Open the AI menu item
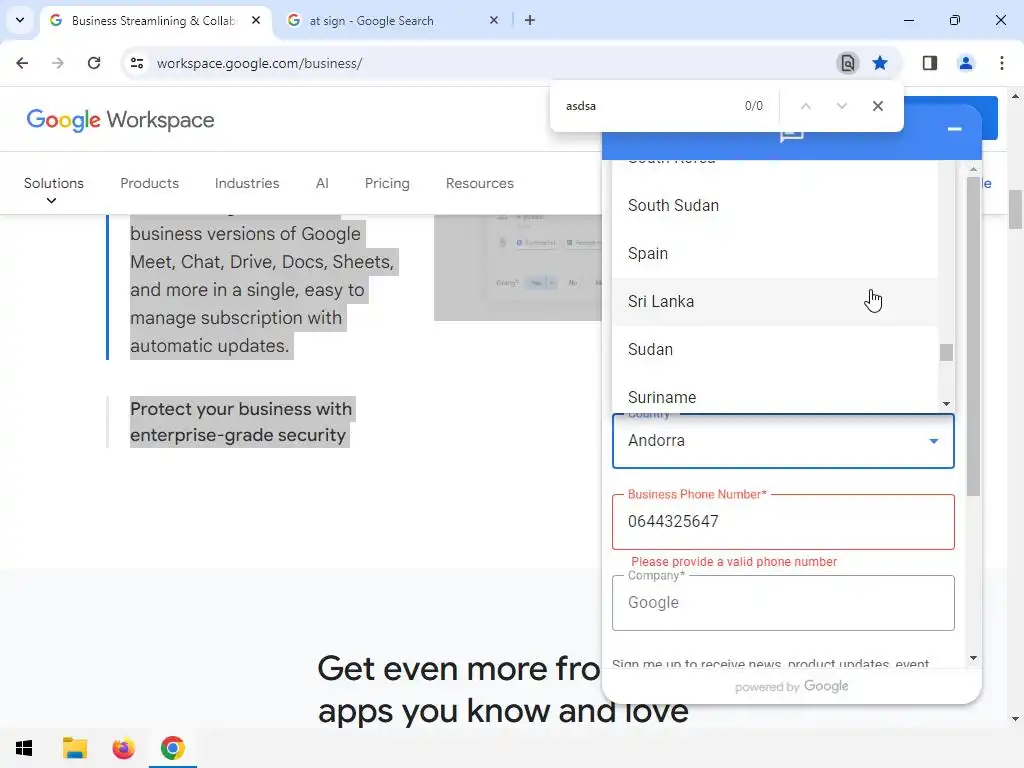Screen dimensions: 1024x768 [322, 184]
